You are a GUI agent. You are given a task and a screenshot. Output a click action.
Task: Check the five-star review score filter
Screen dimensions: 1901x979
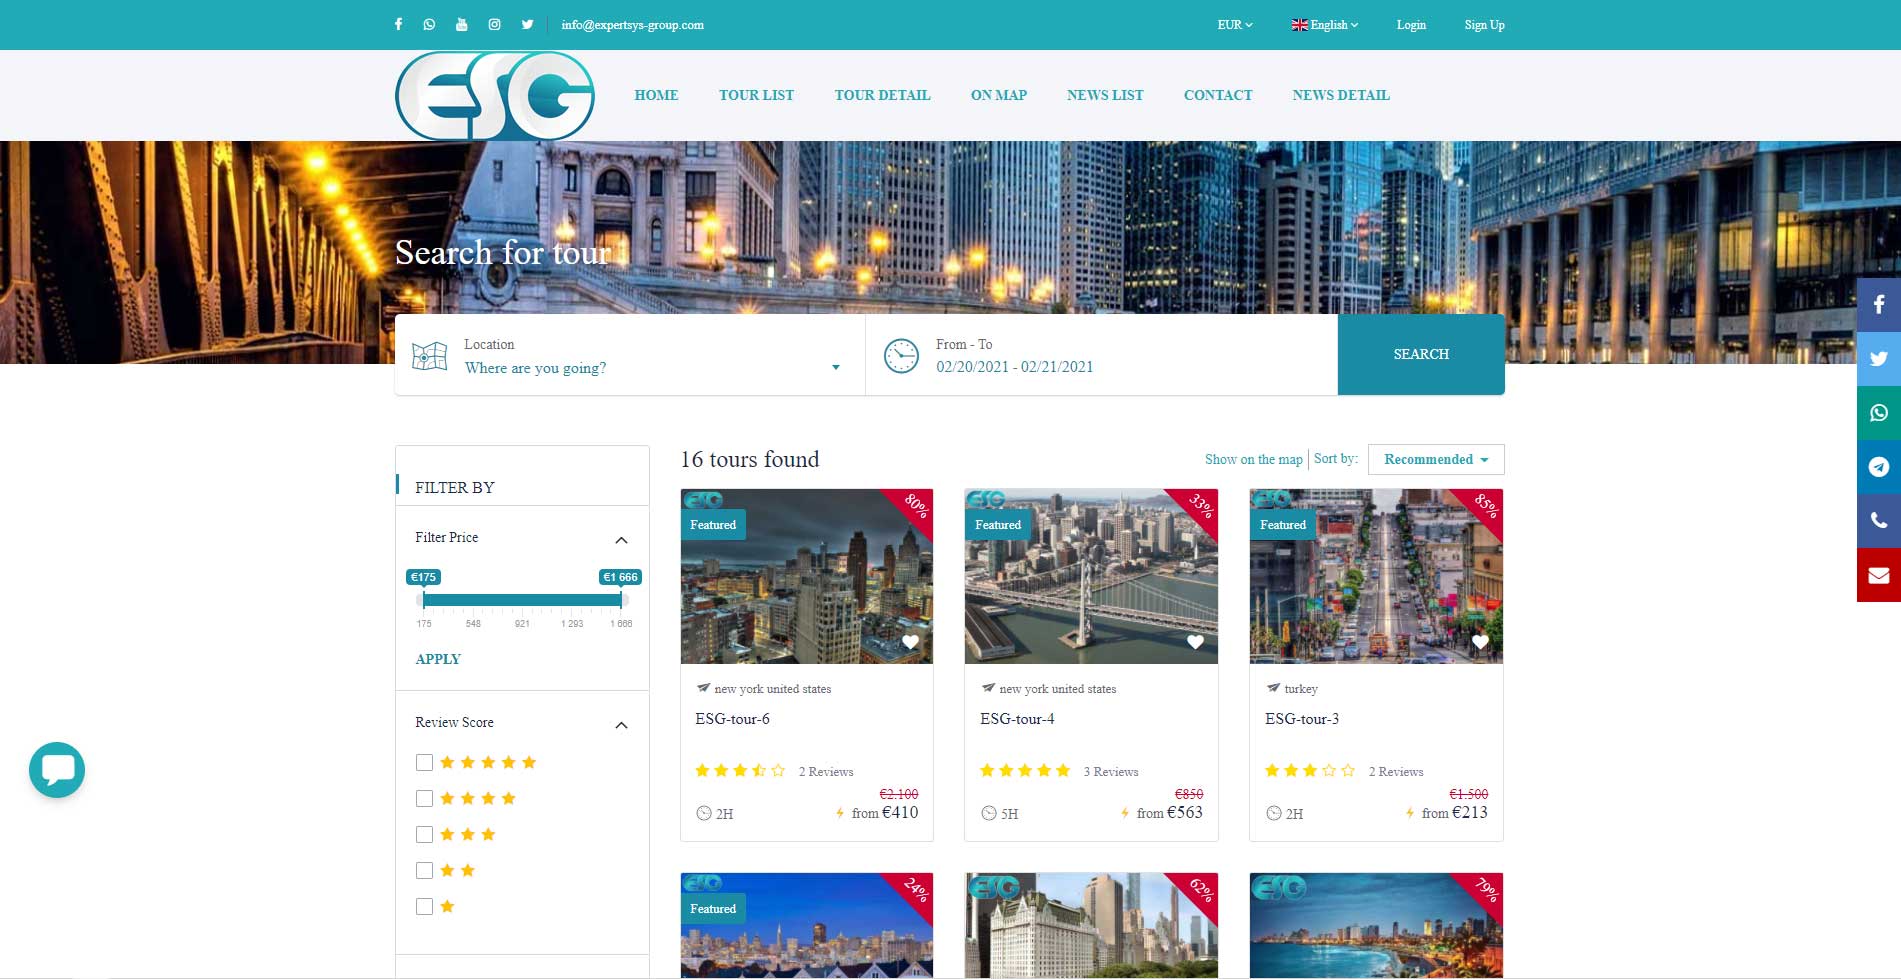pos(424,763)
